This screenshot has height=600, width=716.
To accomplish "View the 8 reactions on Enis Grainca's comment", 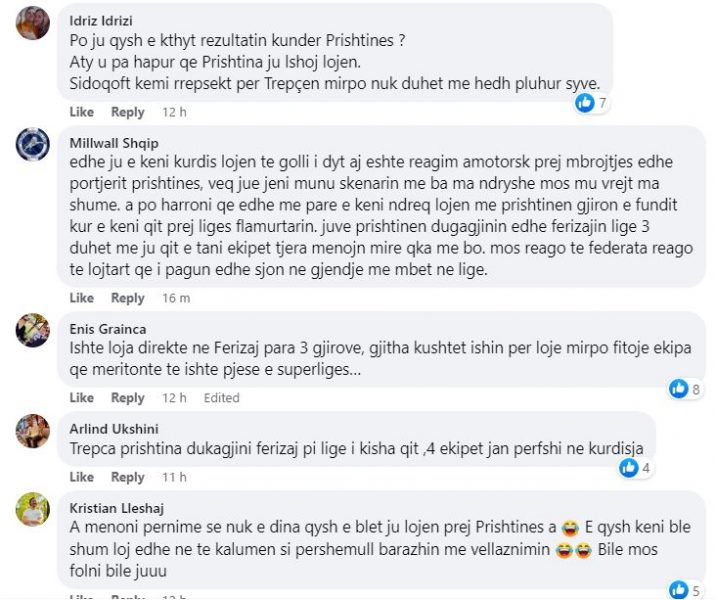I will 685,389.
